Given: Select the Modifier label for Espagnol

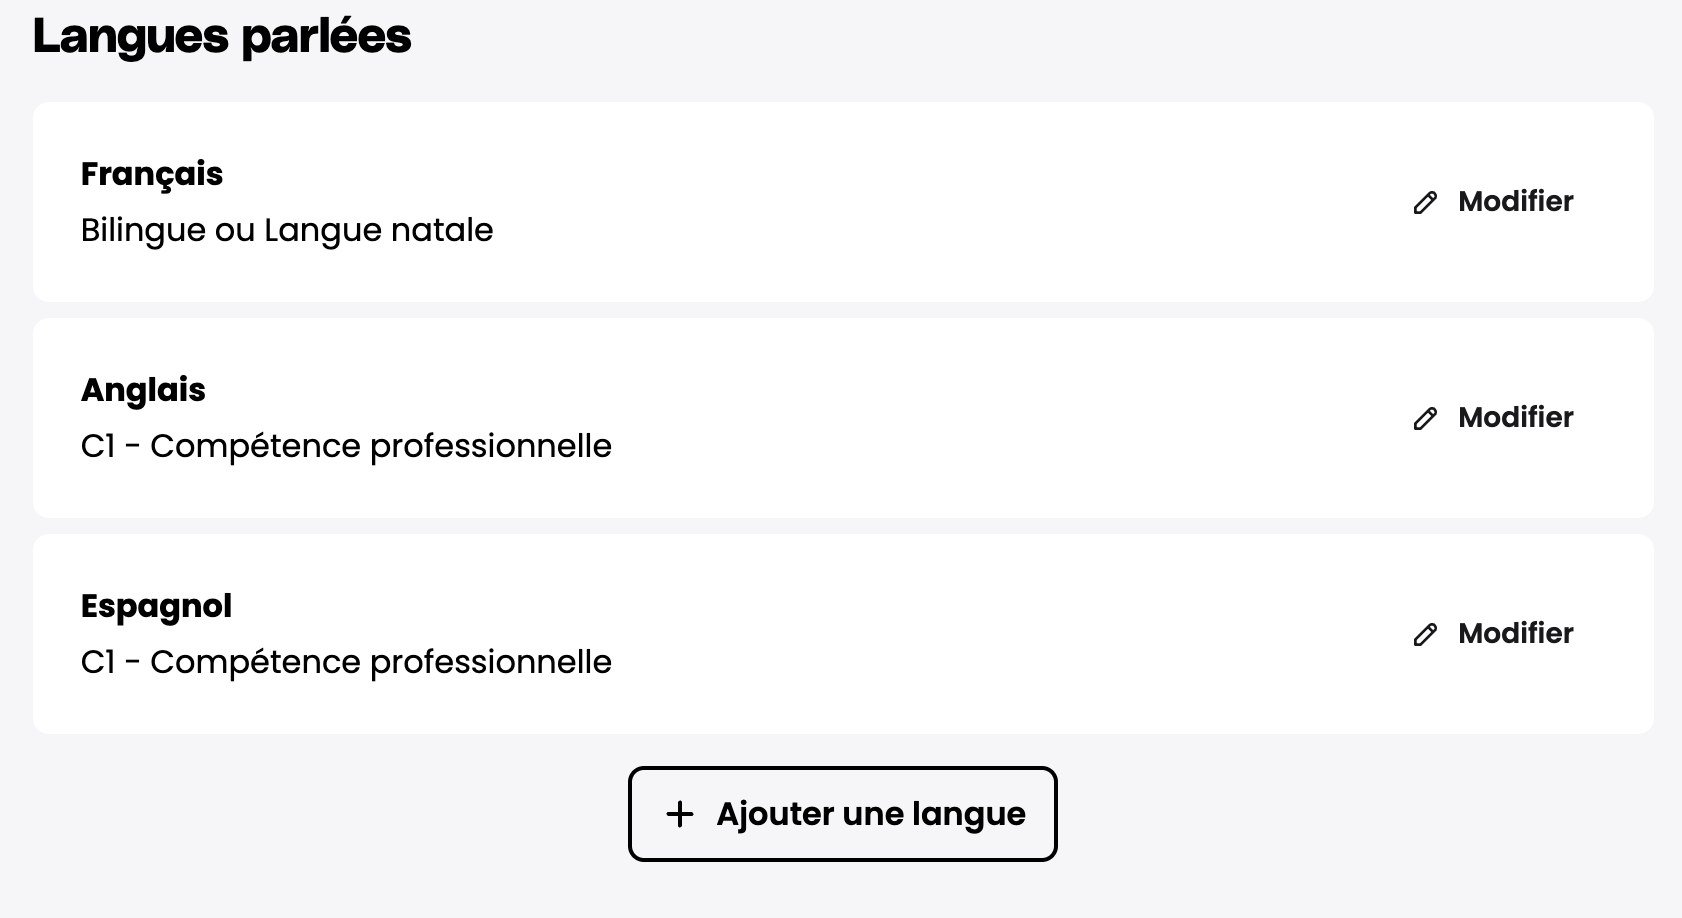Looking at the screenshot, I should pyautogui.click(x=1515, y=633).
